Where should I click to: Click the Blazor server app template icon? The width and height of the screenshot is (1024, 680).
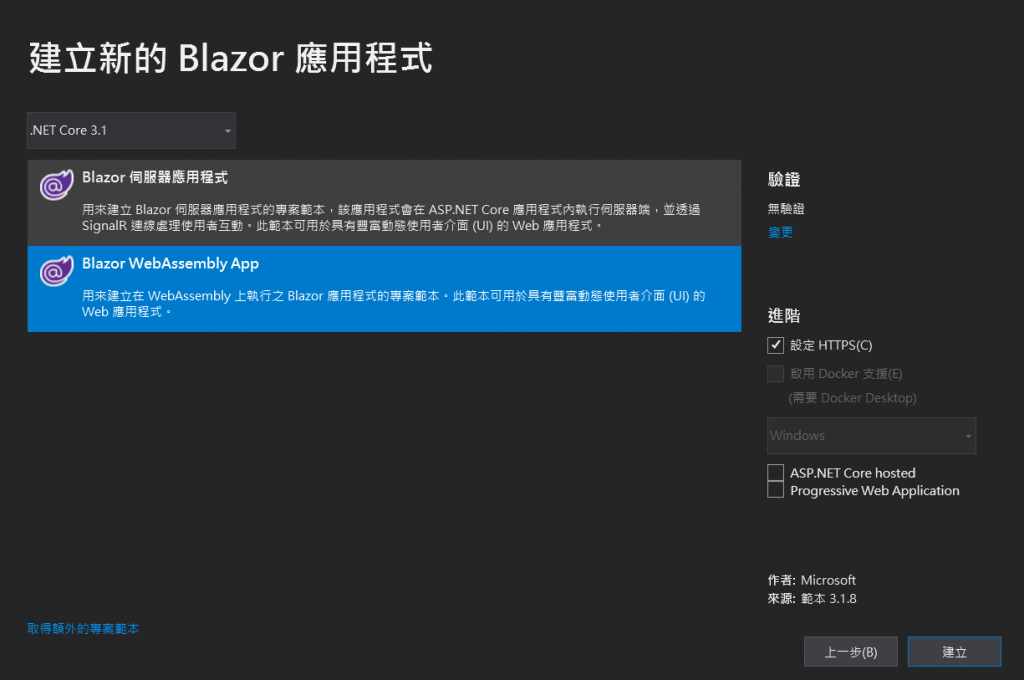56,185
